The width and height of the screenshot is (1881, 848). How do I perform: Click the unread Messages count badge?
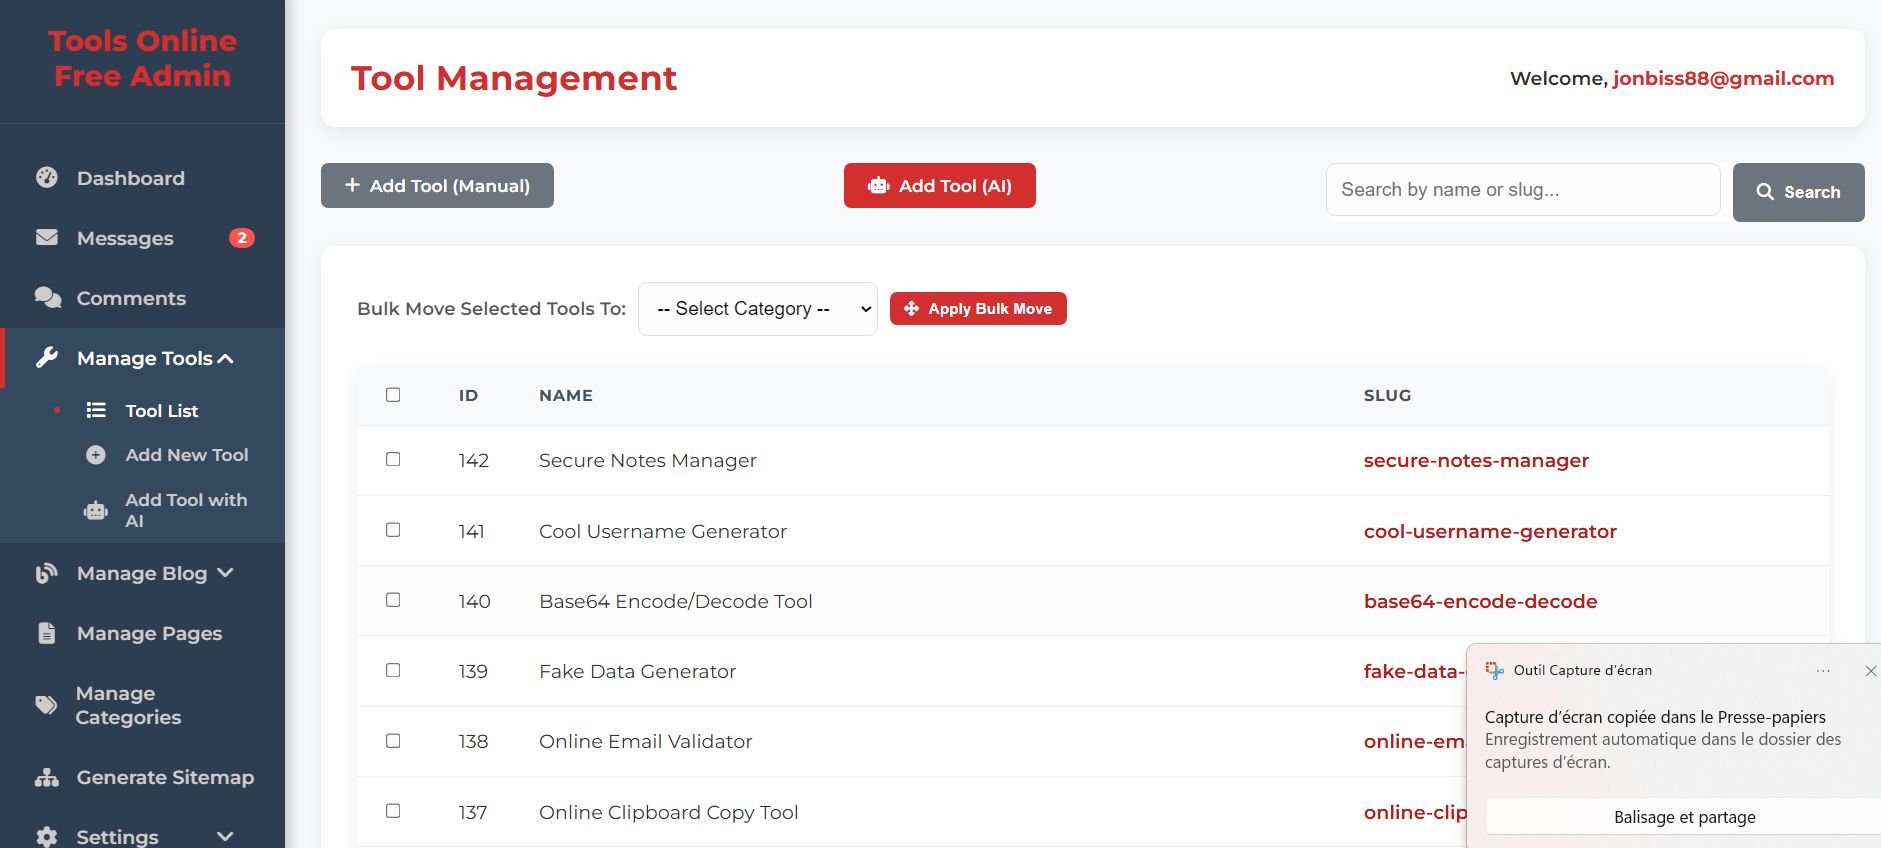click(242, 238)
